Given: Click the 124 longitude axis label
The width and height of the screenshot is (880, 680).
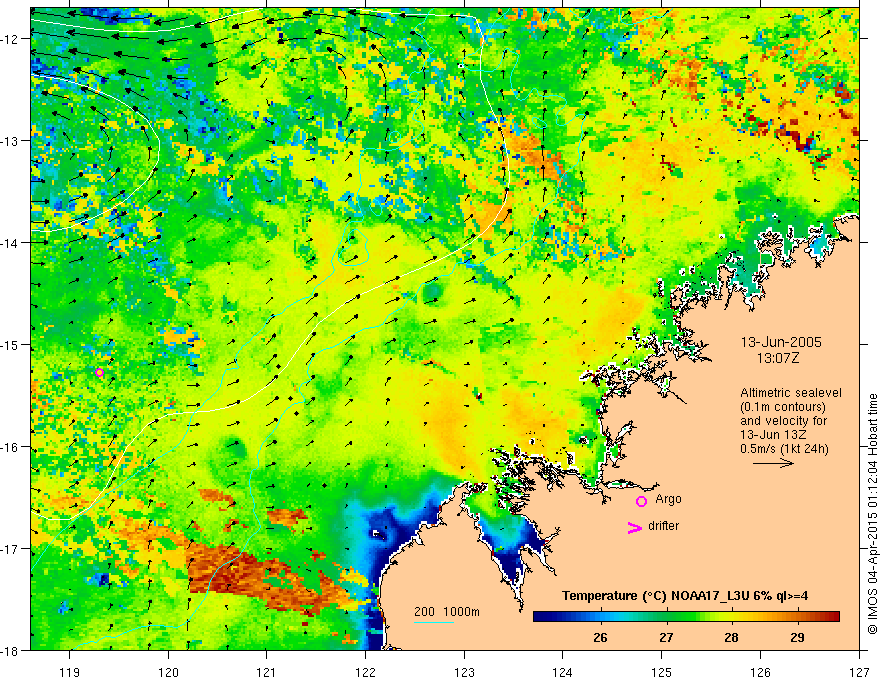Looking at the screenshot, I should click(x=563, y=672).
